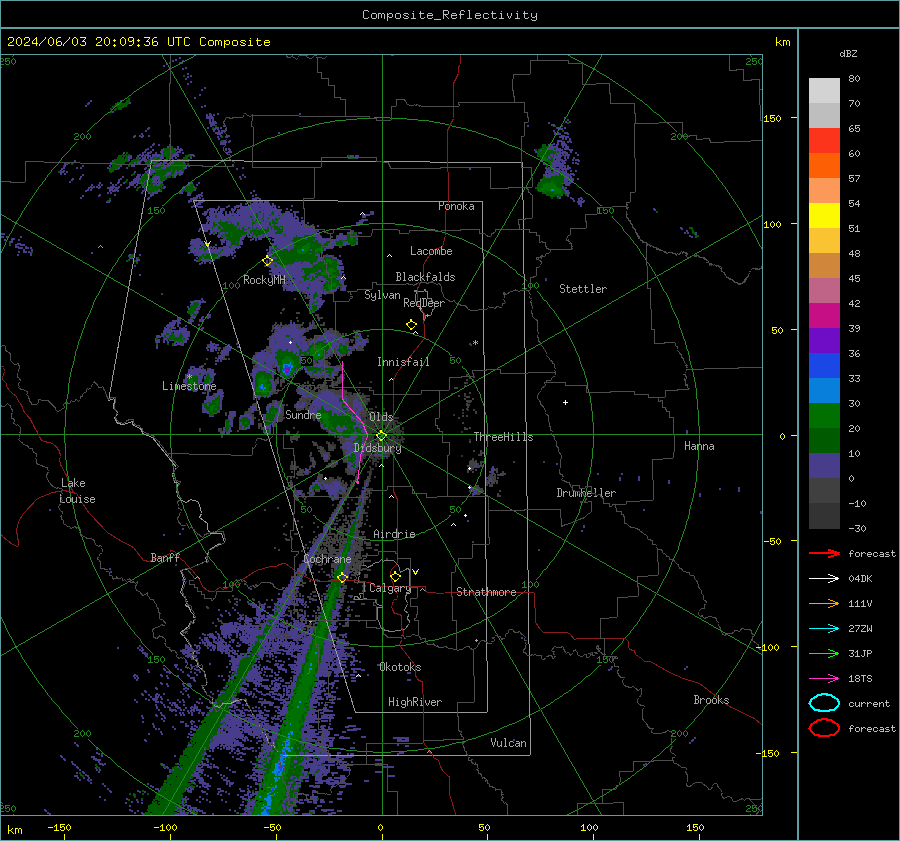Screen dimensions: 900x841
Task: Click the Sundre label
Action: click(303, 414)
